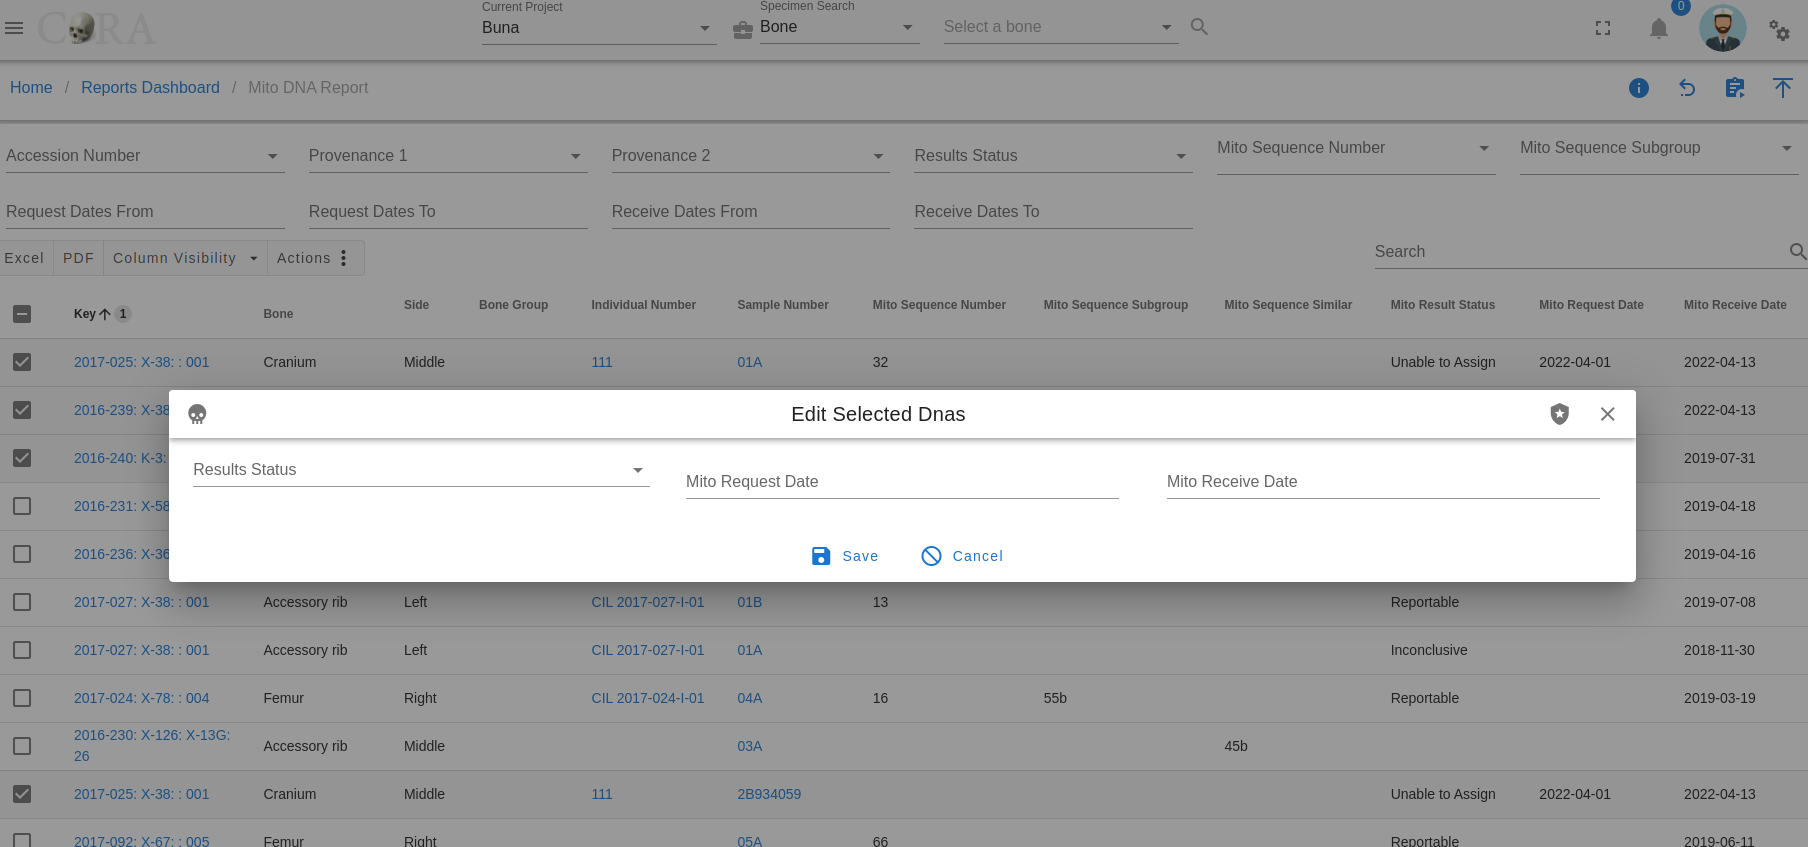This screenshot has height=847, width=1808.
Task: Open the hamburger navigation menu
Action: click(14, 28)
